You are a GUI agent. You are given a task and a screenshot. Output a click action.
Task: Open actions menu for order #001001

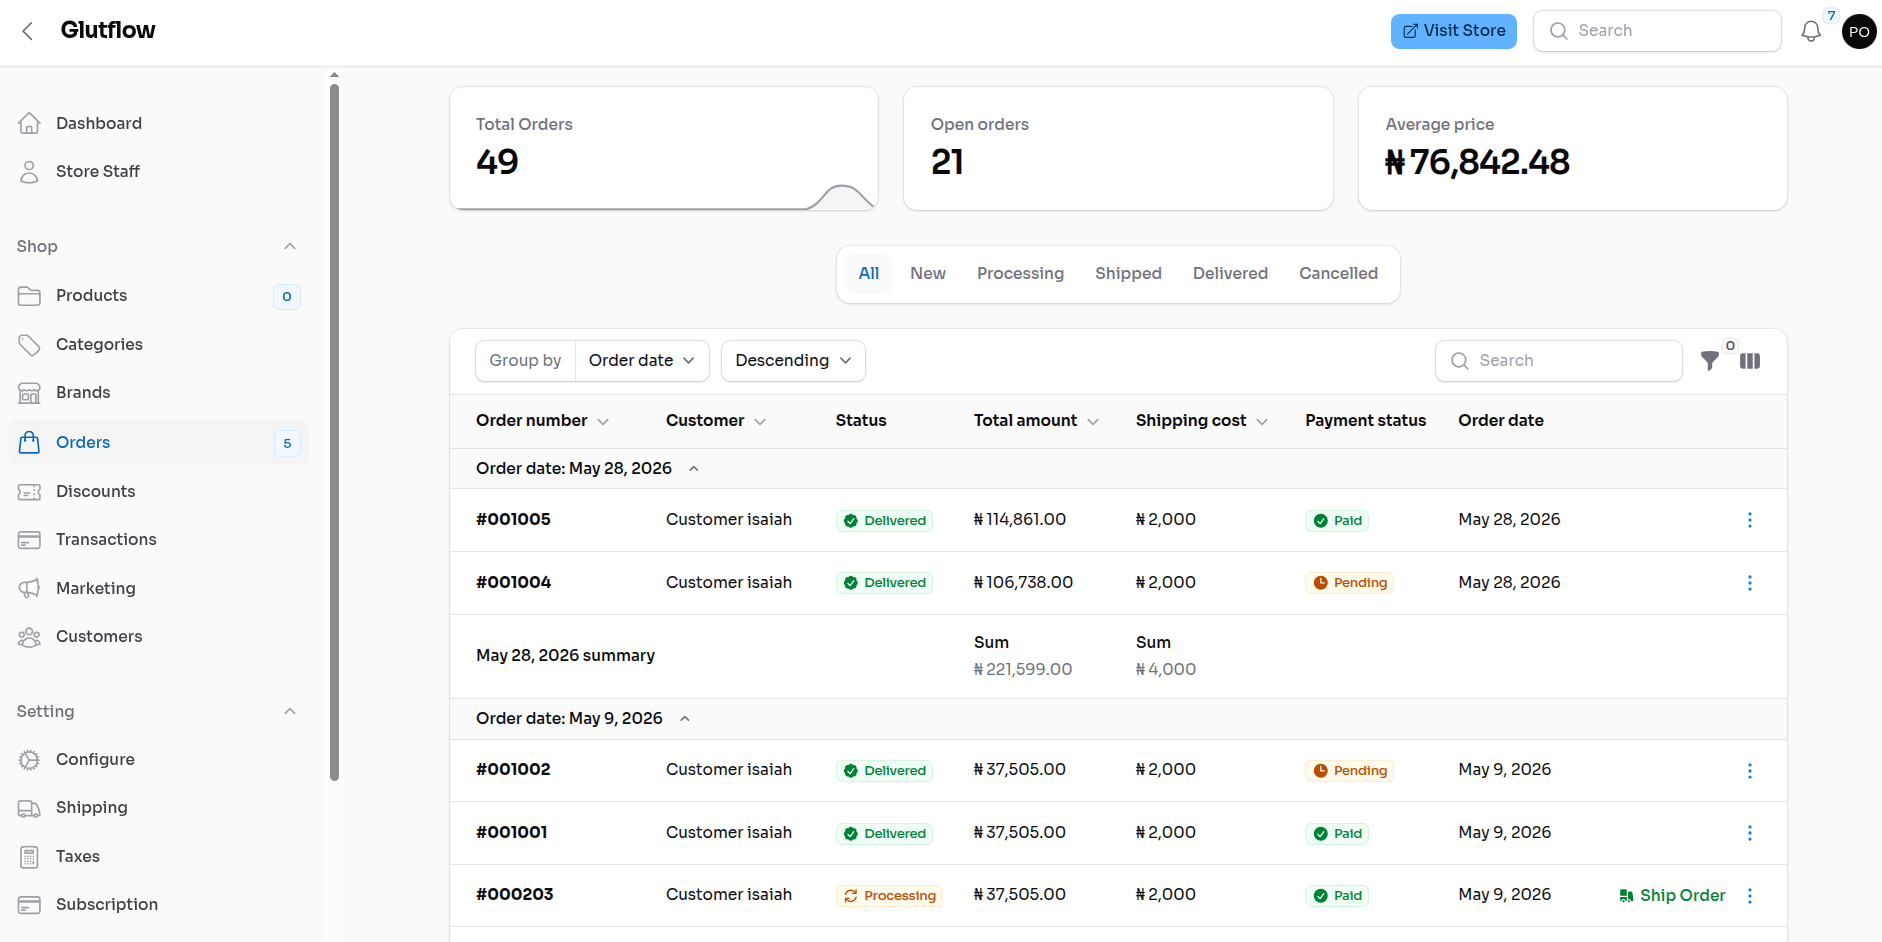tap(1750, 833)
